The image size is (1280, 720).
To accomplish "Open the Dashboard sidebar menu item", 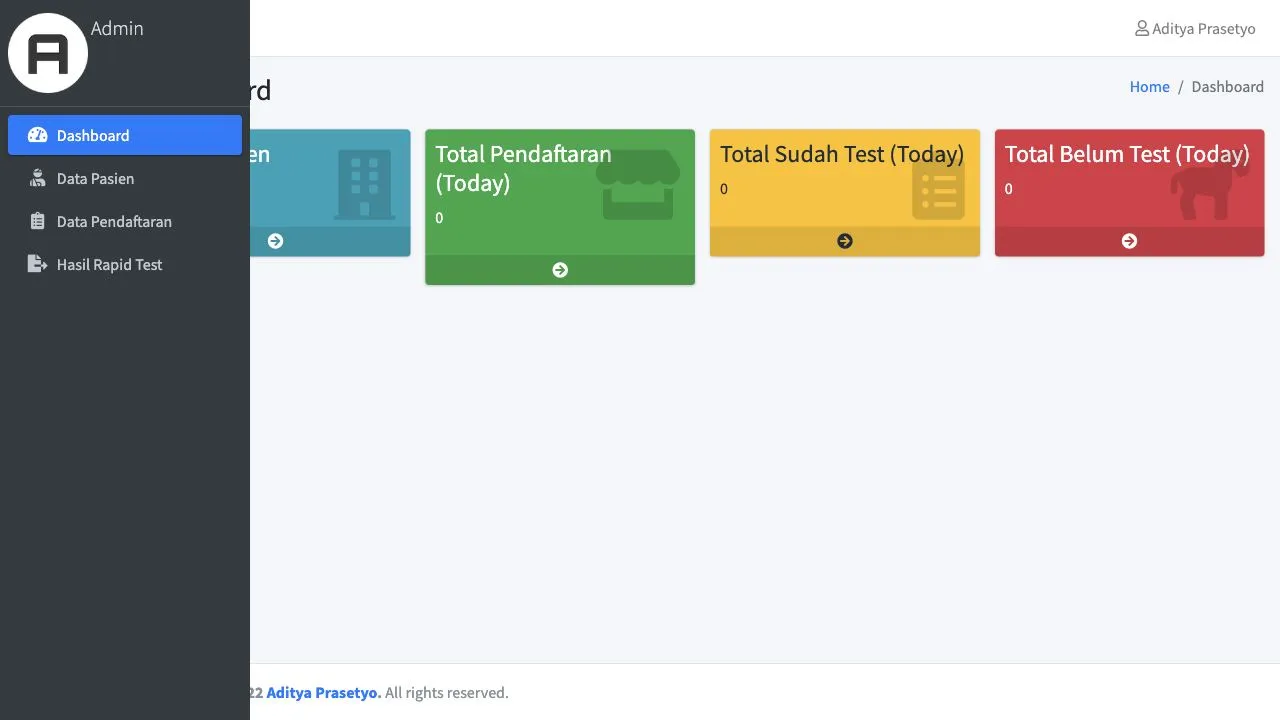I will coord(125,135).
